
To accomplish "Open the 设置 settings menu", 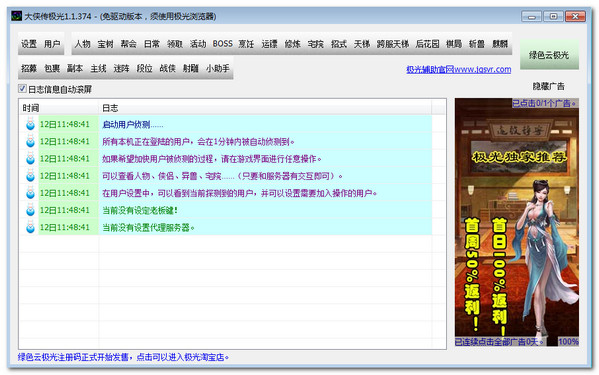I will tap(29, 44).
